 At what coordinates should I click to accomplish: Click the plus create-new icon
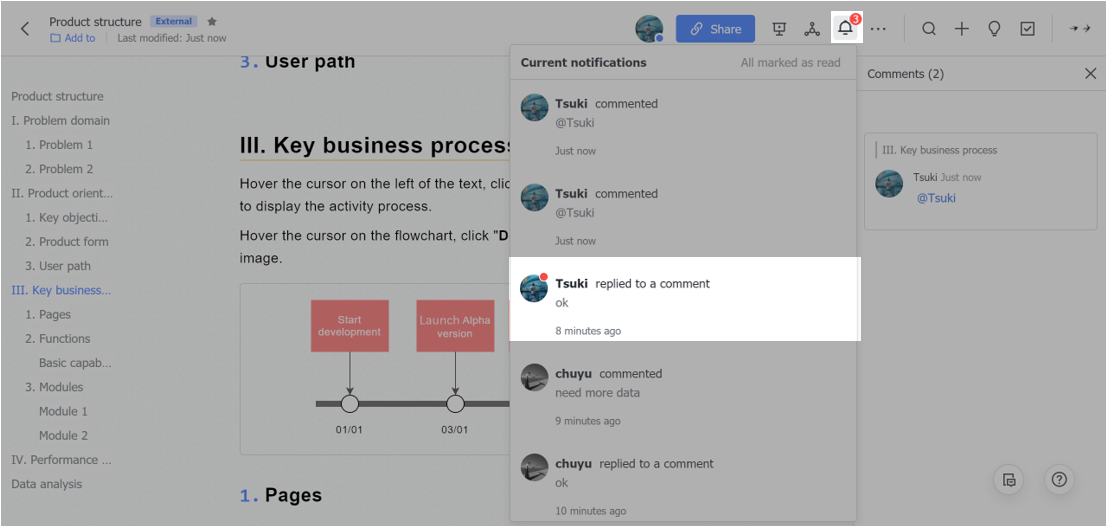(x=961, y=29)
